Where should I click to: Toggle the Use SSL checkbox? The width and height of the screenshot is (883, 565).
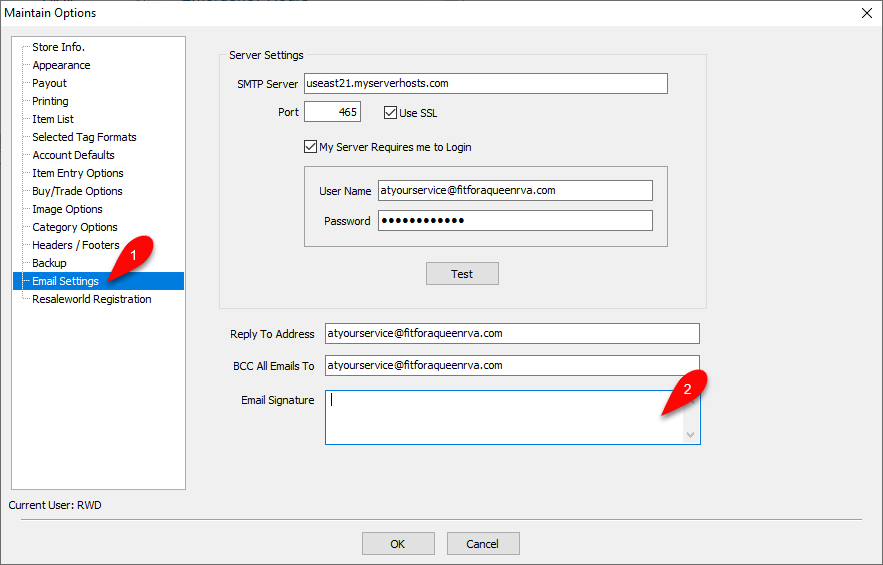(390, 113)
